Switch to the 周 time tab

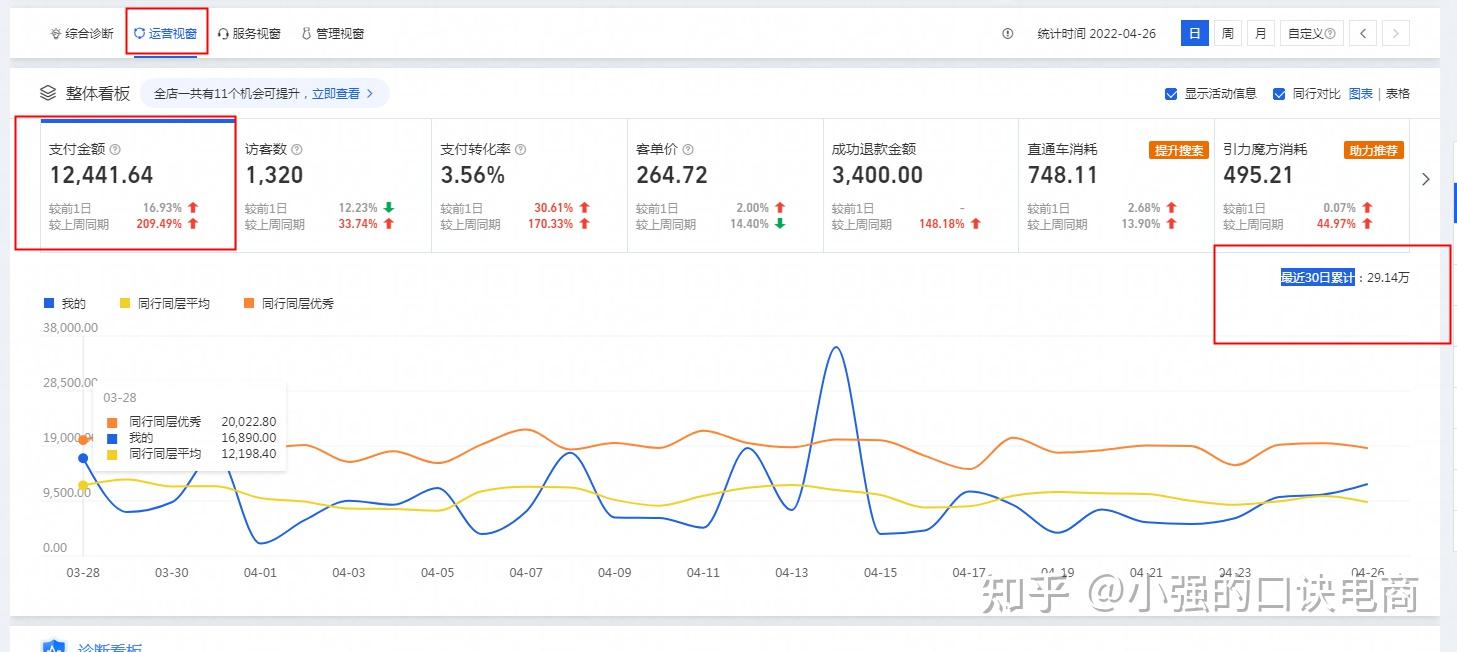[x=1227, y=32]
